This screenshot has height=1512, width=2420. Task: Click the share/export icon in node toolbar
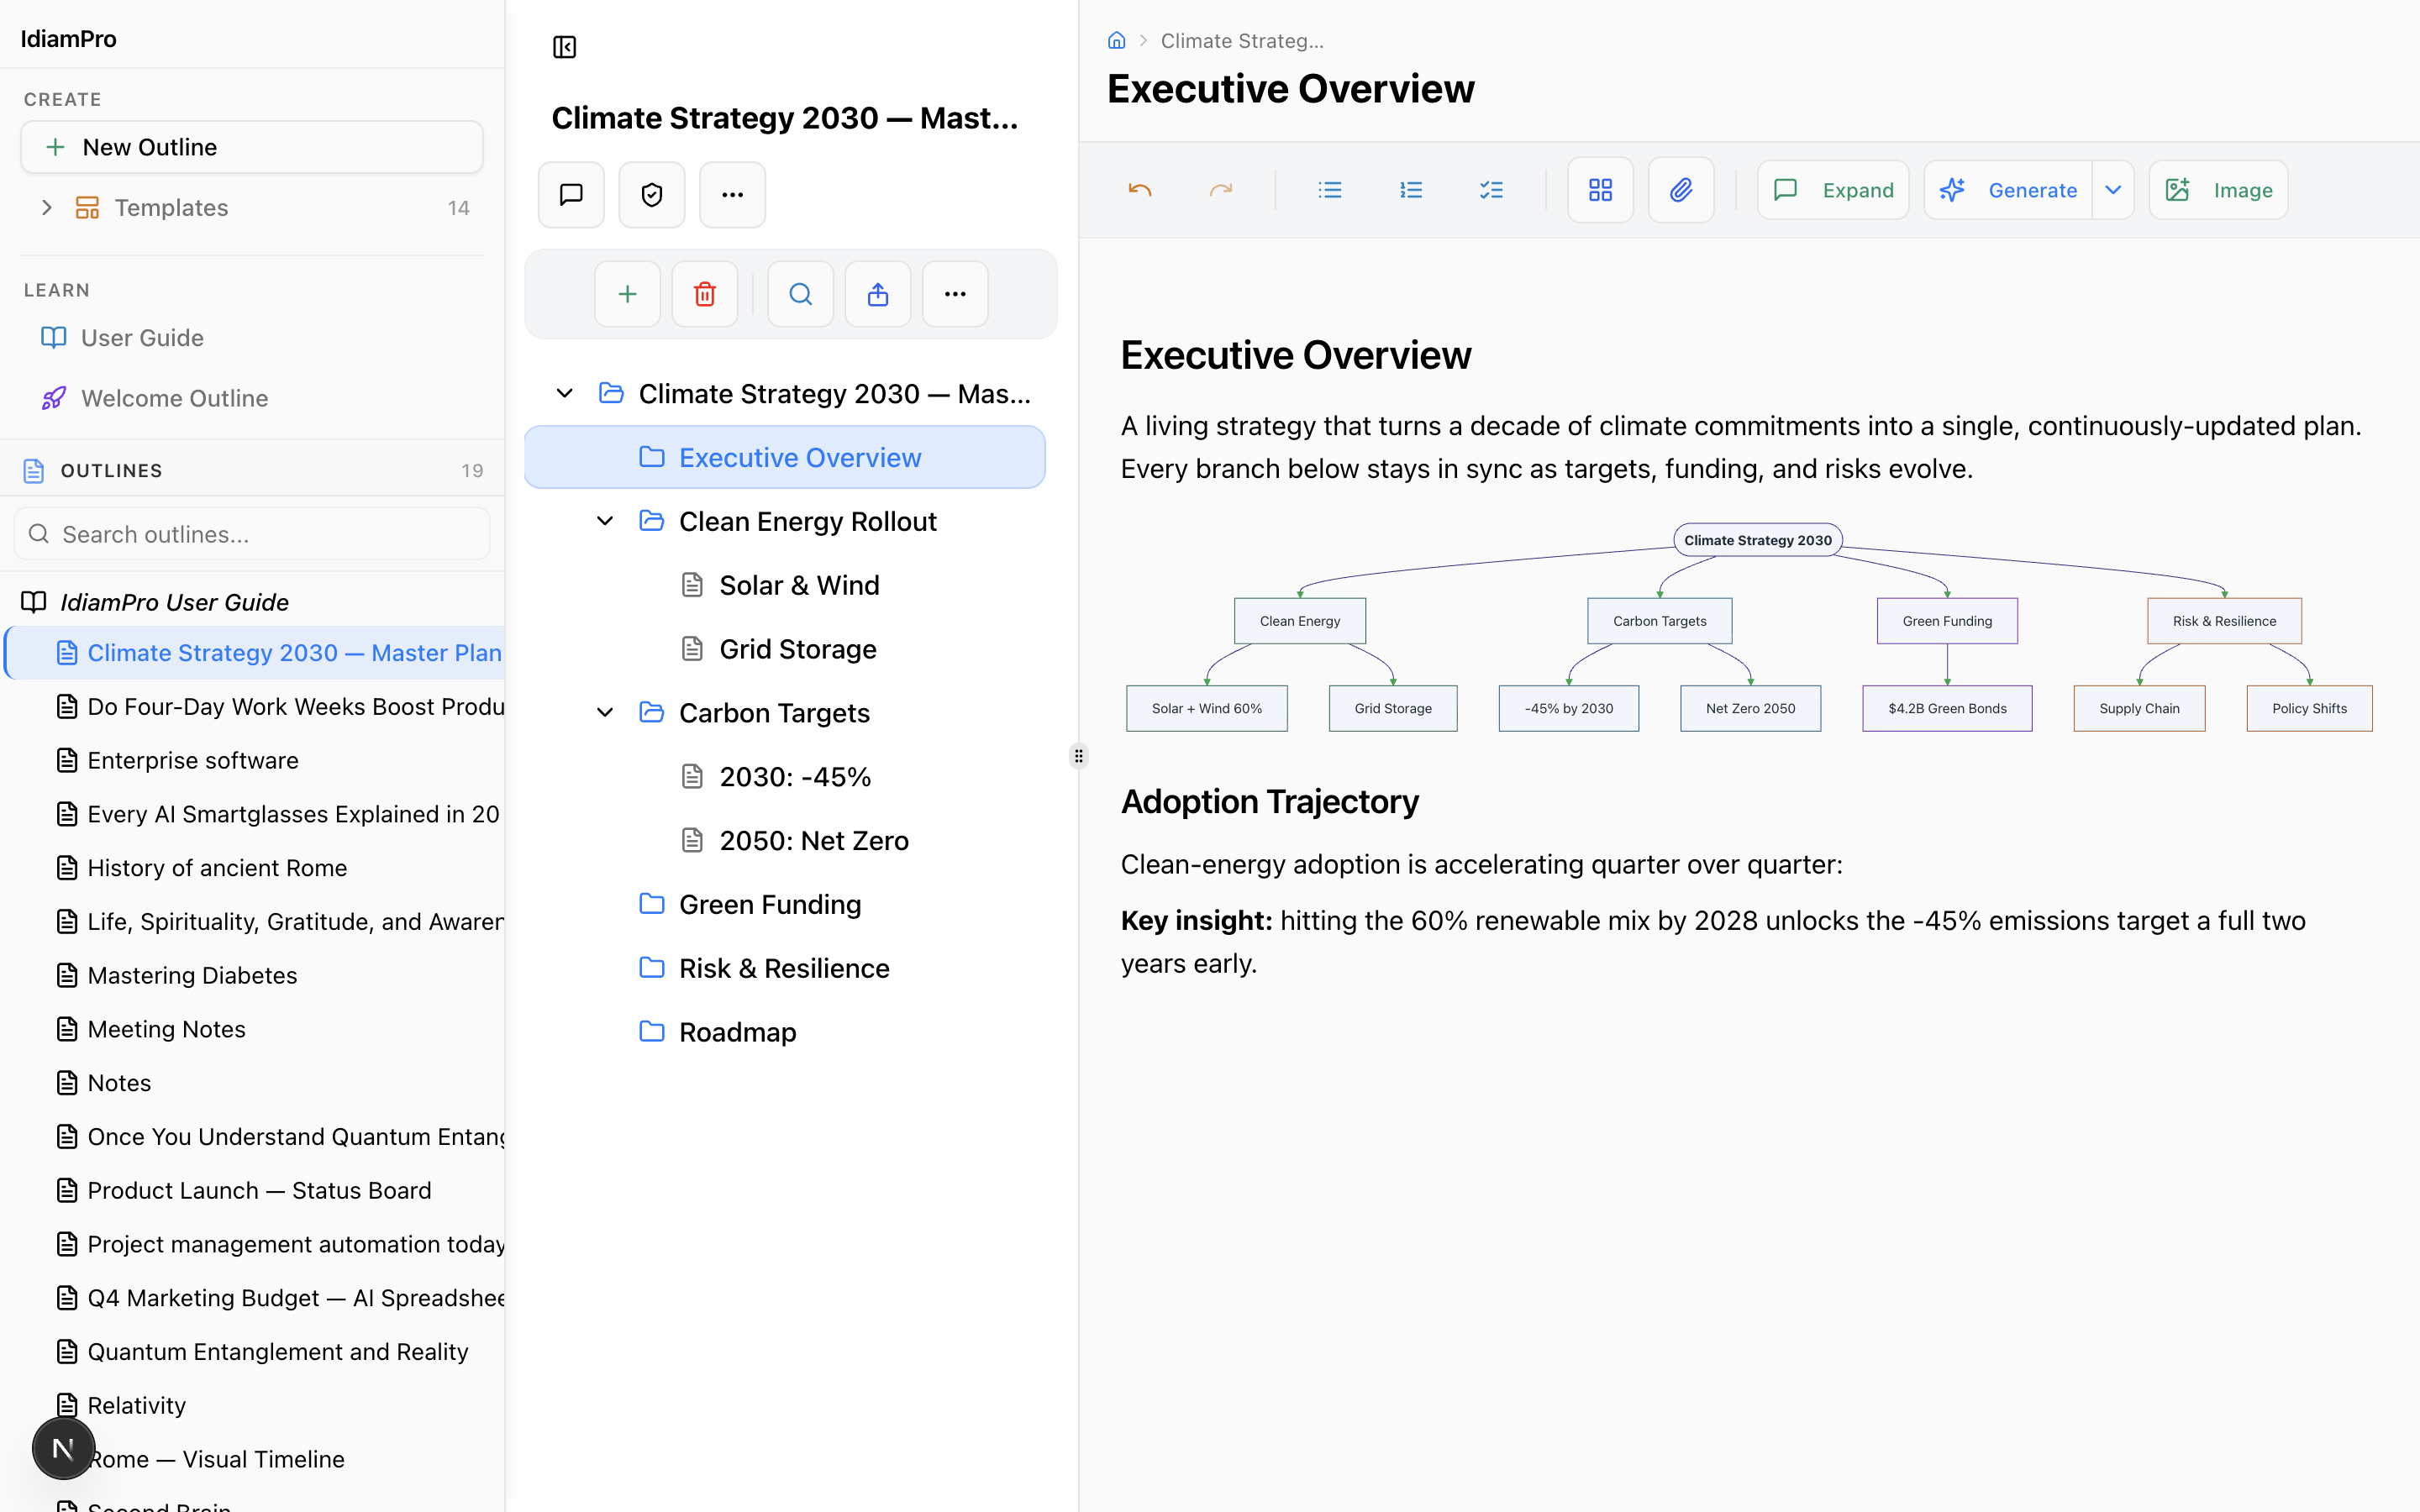pos(878,294)
